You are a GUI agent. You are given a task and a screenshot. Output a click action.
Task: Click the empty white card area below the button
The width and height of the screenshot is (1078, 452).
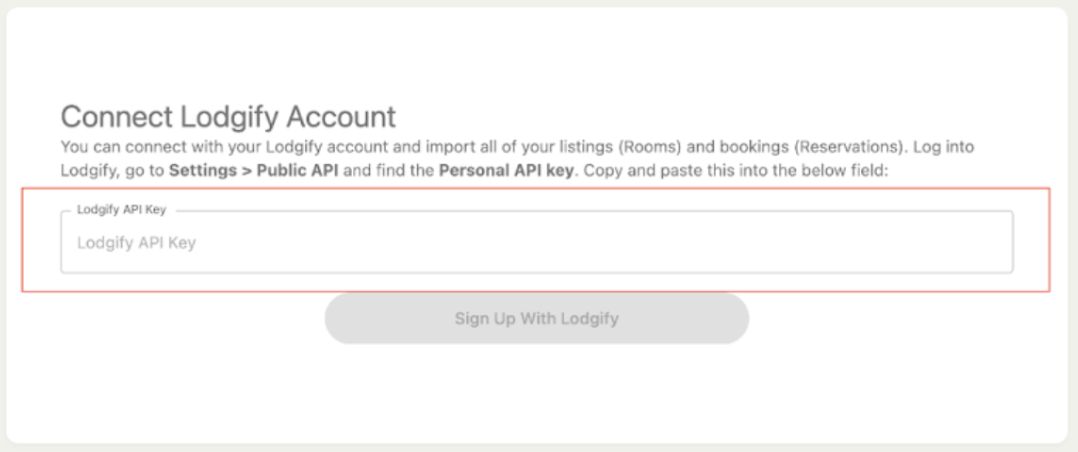[x=536, y=395]
